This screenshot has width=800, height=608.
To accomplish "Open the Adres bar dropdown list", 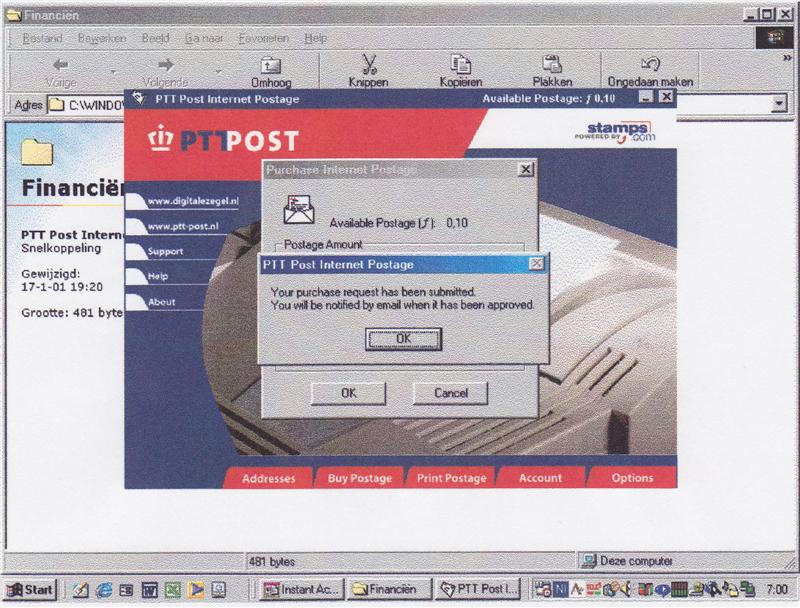I will 779,105.
